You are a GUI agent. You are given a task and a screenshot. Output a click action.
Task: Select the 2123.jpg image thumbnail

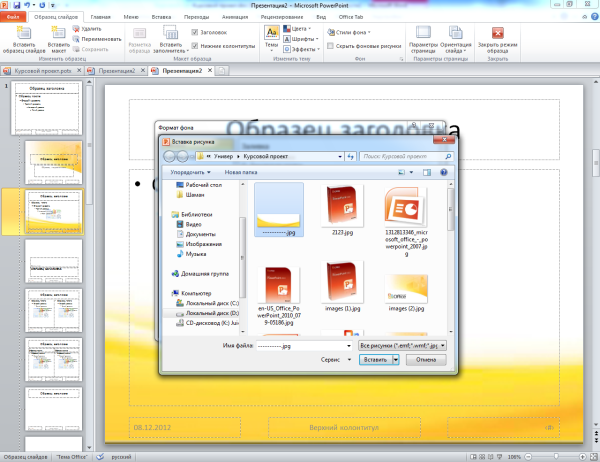coord(343,205)
